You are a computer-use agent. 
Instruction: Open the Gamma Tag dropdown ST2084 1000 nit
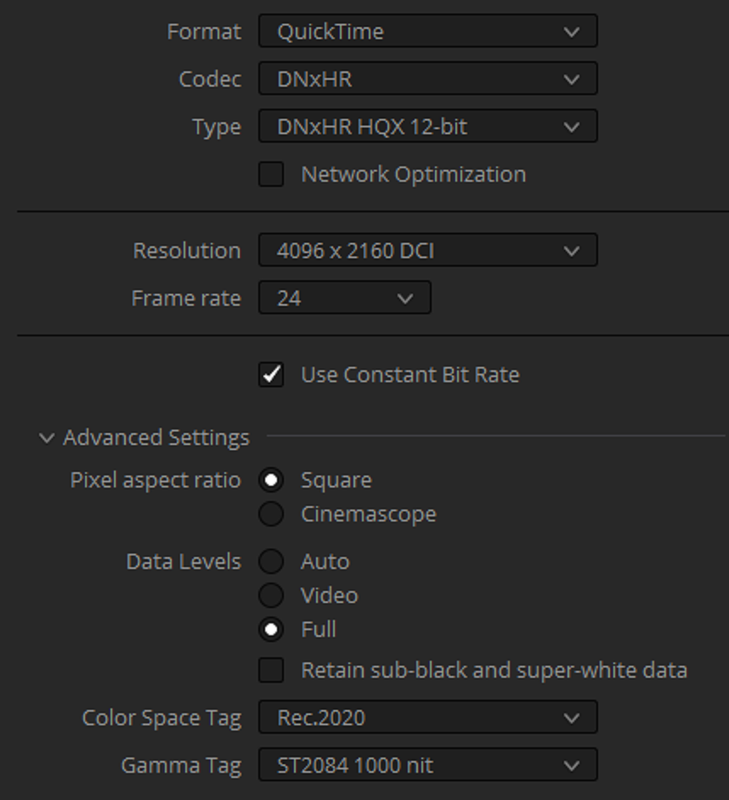pyautogui.click(x=428, y=765)
